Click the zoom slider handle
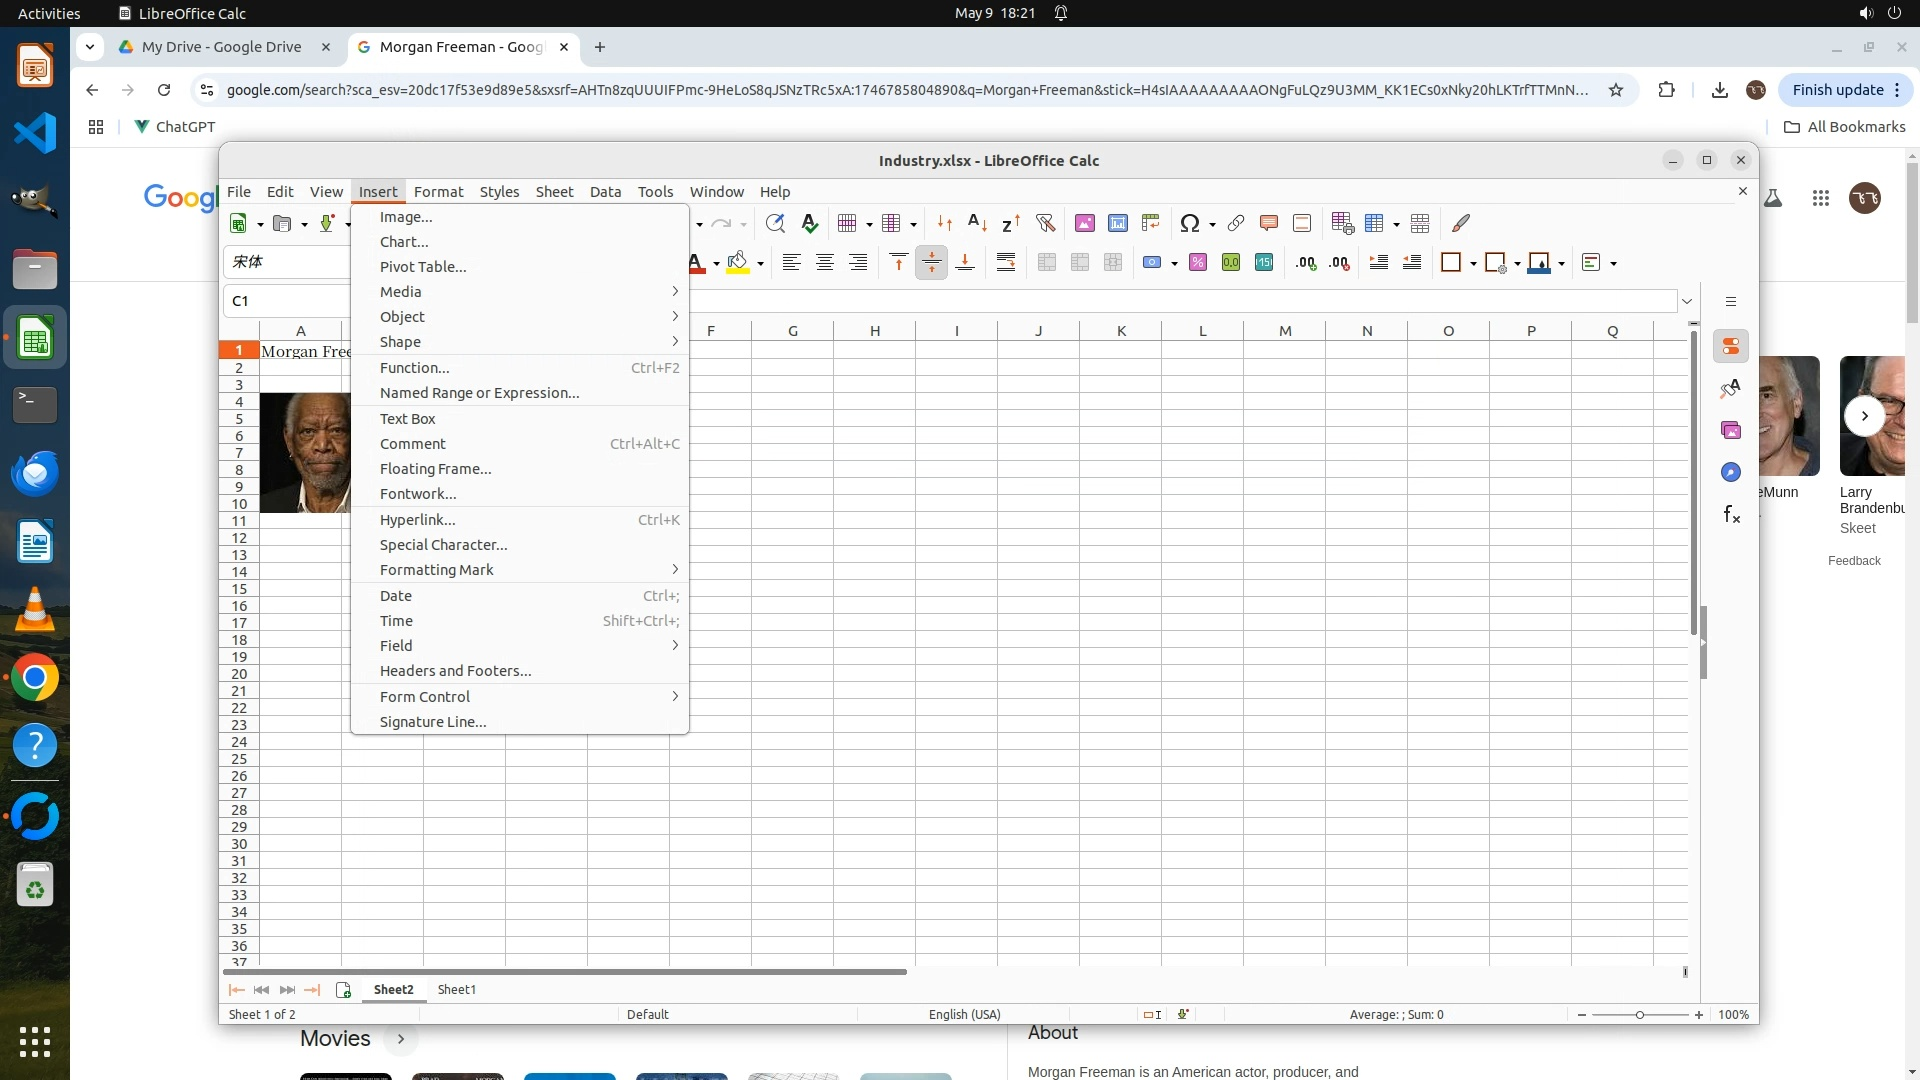Viewport: 1920px width, 1080px height. tap(1640, 1015)
